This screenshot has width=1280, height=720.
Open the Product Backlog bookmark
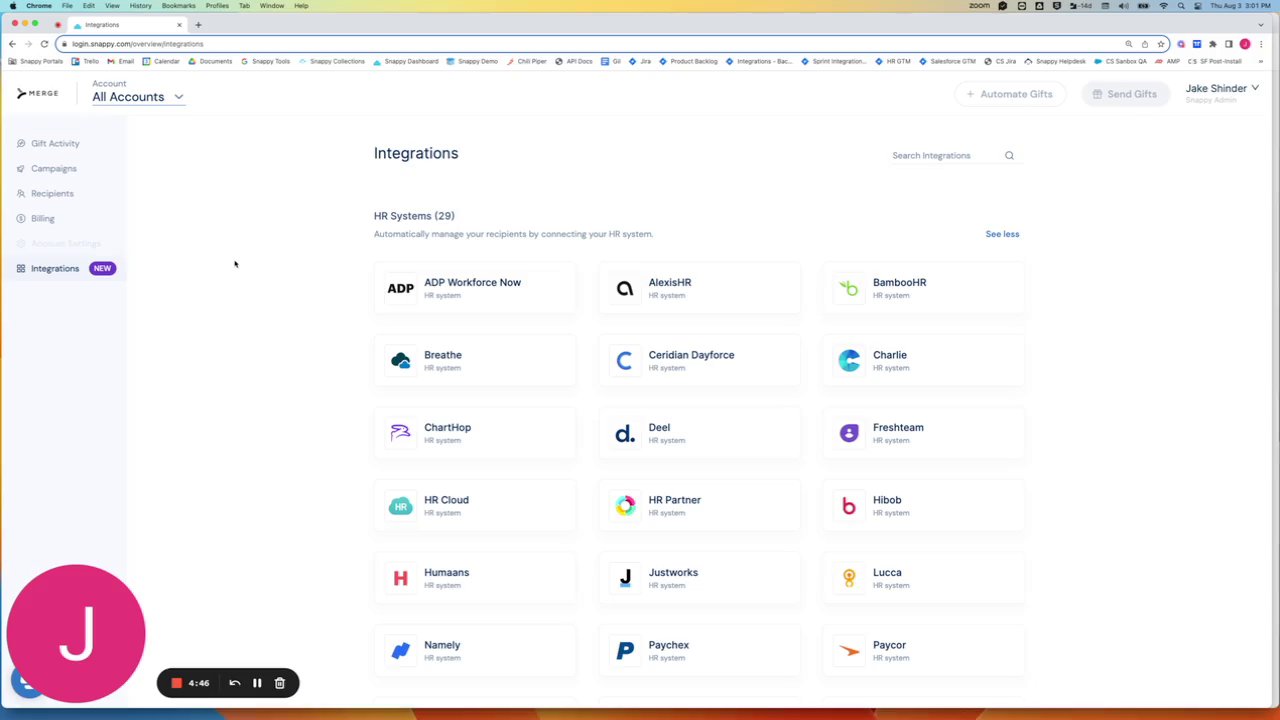click(x=688, y=61)
